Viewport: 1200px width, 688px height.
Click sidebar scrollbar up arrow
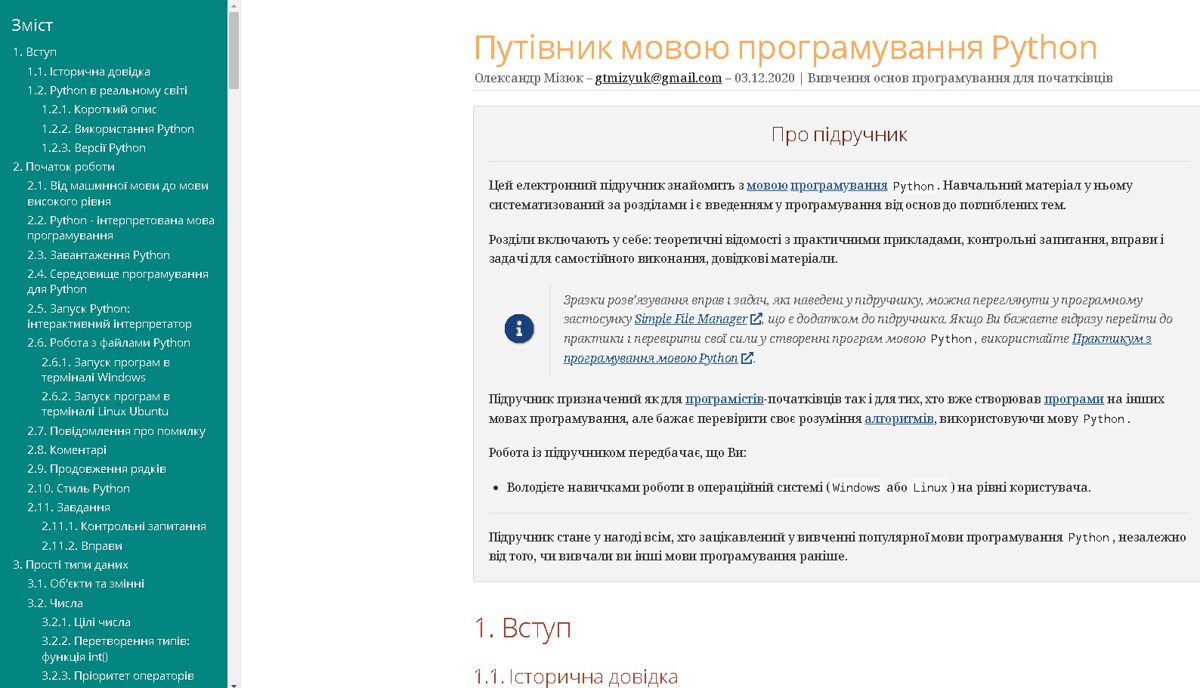tap(234, 5)
